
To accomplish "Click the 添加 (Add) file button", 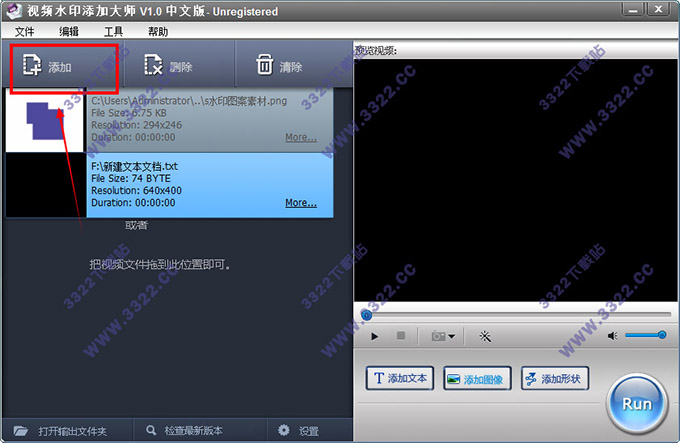I will [64, 66].
